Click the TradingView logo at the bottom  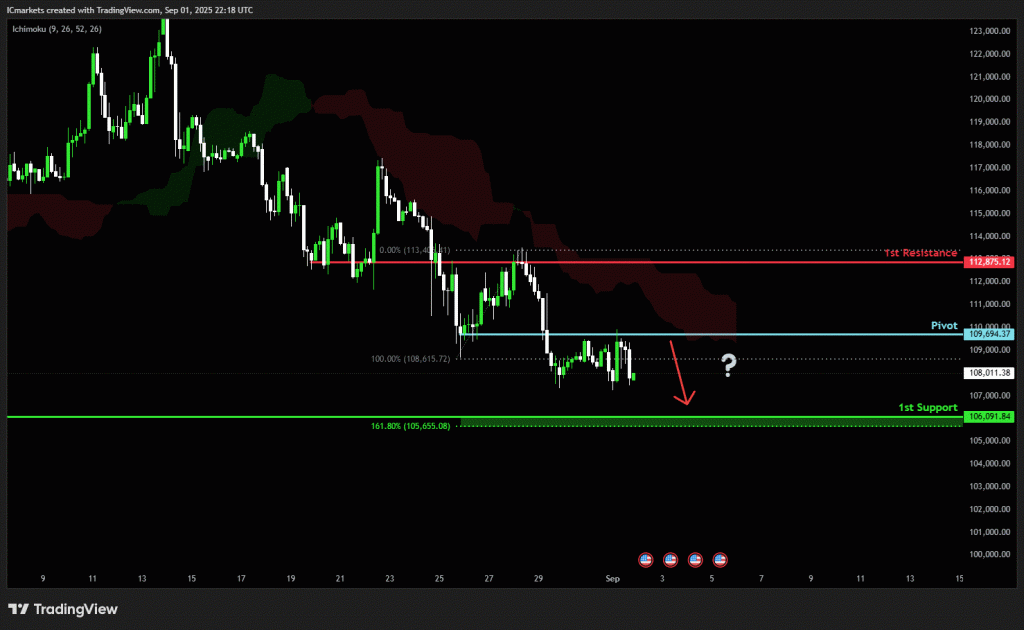(63, 609)
